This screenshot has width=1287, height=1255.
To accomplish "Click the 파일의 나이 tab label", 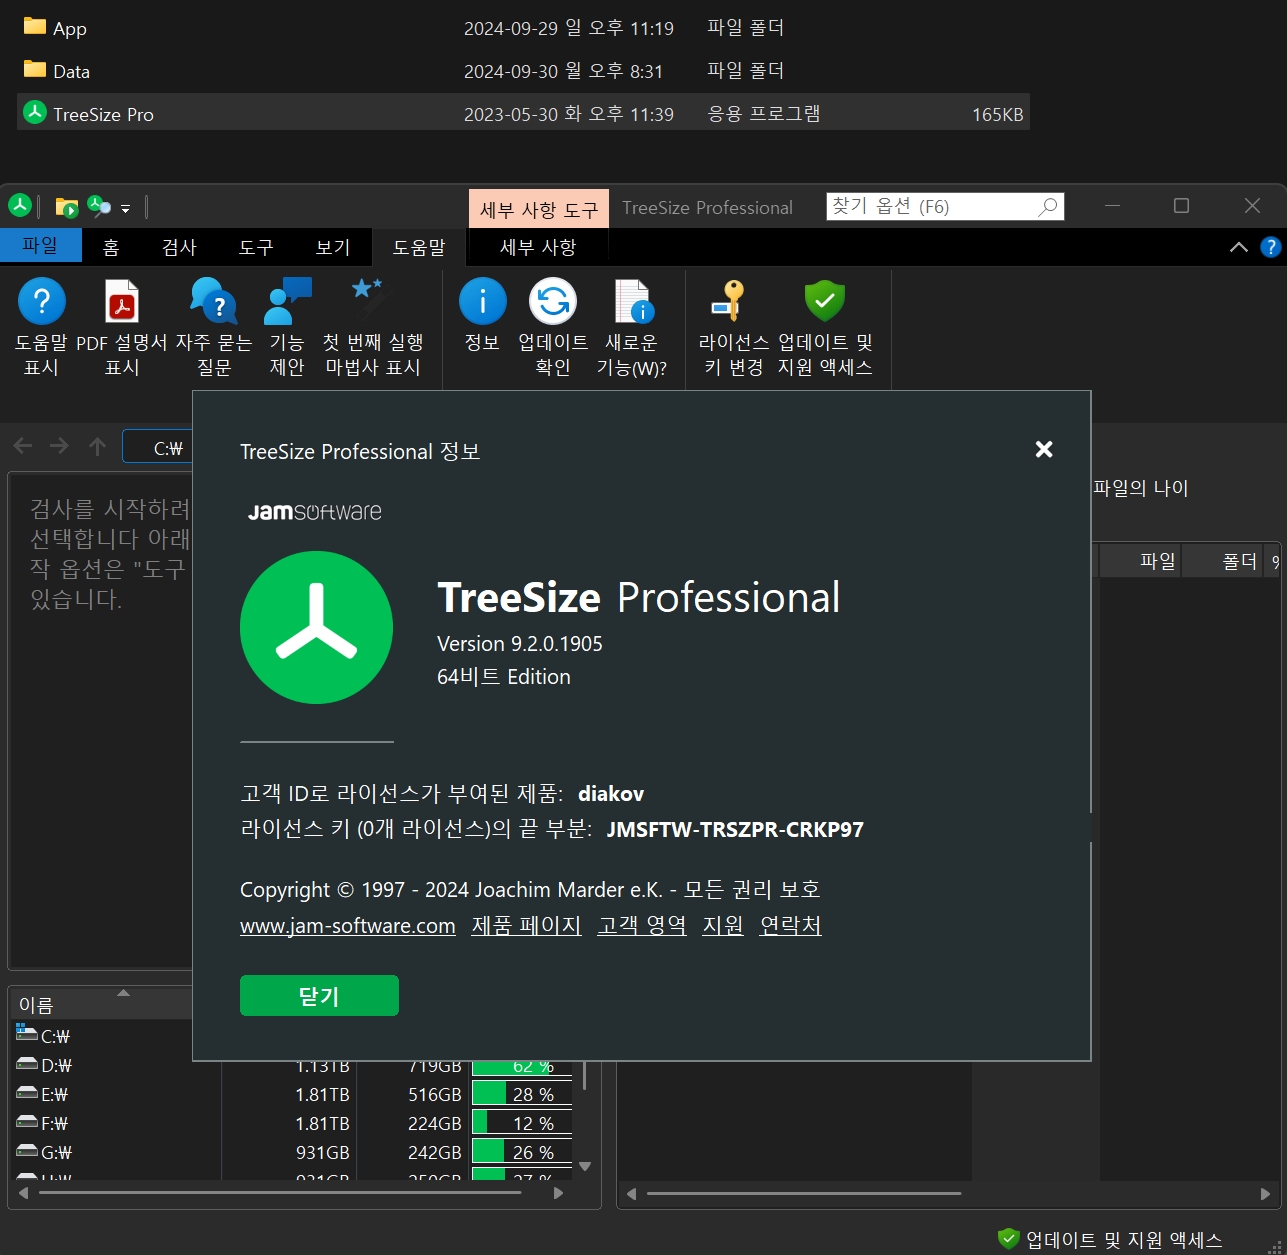I will click(x=1140, y=488).
